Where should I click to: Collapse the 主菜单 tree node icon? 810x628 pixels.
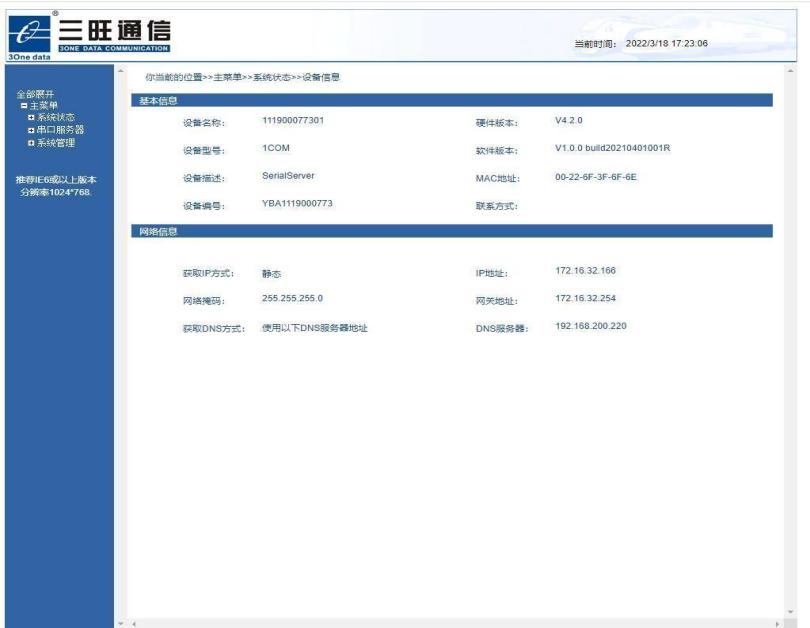click(x=23, y=106)
